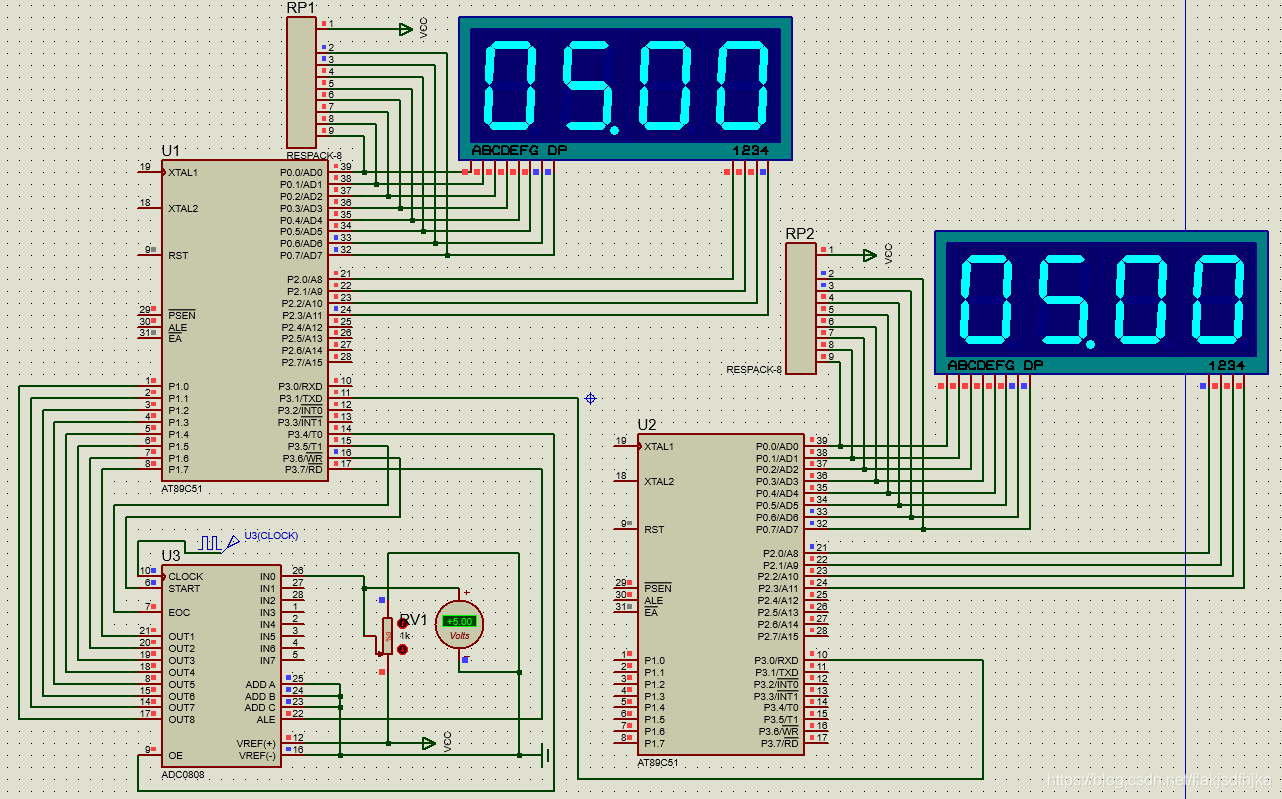Image resolution: width=1282 pixels, height=799 pixels.
Task: Click the 'OUT8' pin label on U3
Action: click(x=181, y=720)
